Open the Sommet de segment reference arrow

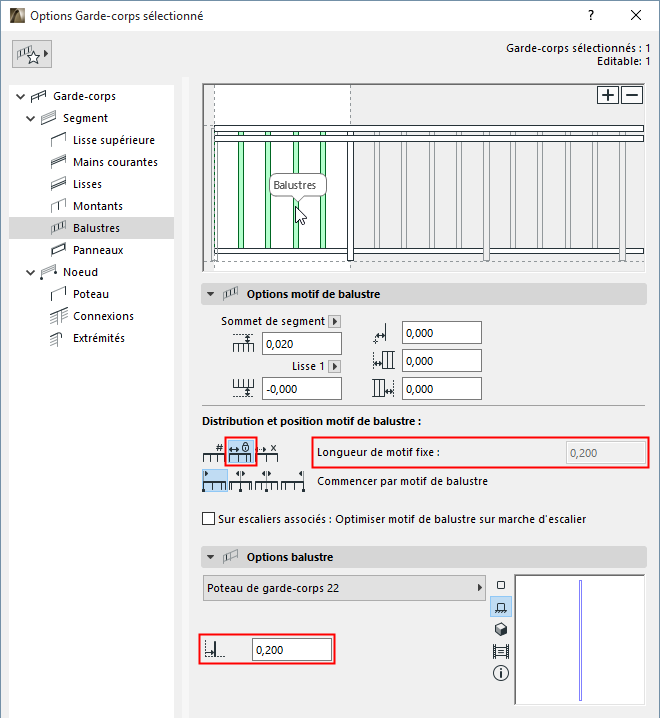pyautogui.click(x=335, y=321)
